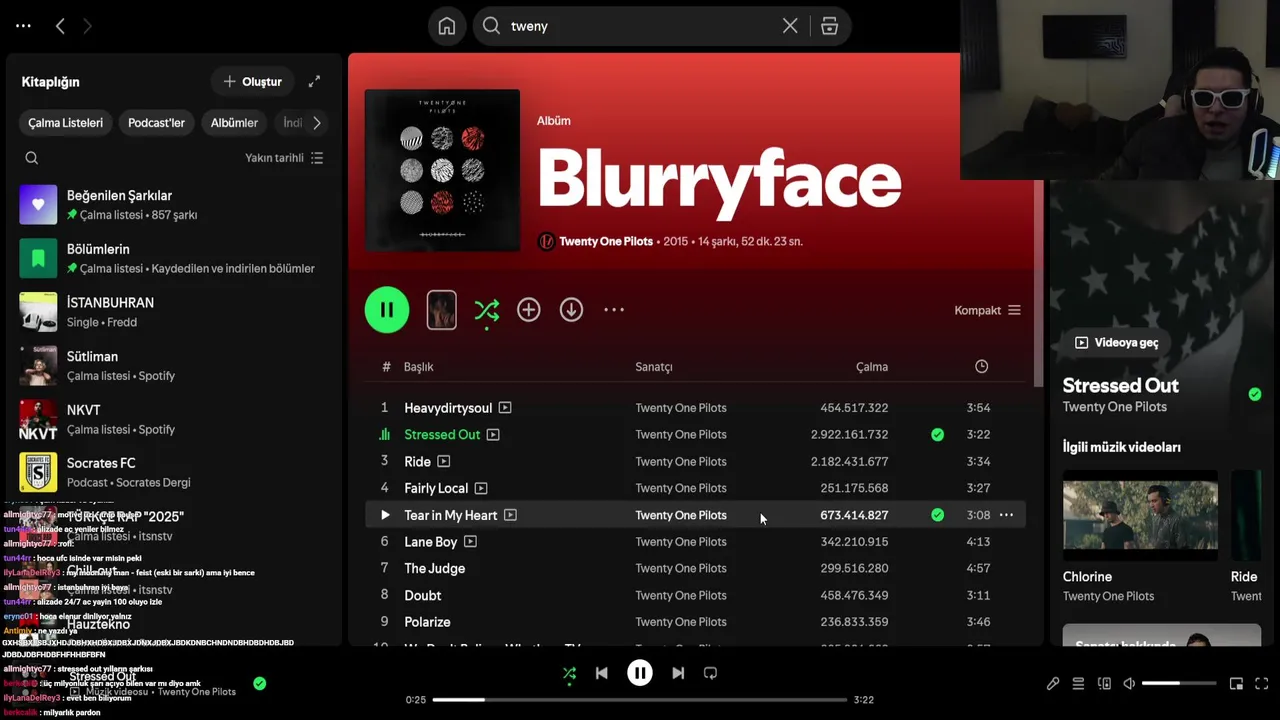Open the Yakın tarihli sort dropdown
The image size is (1280, 720).
[284, 158]
